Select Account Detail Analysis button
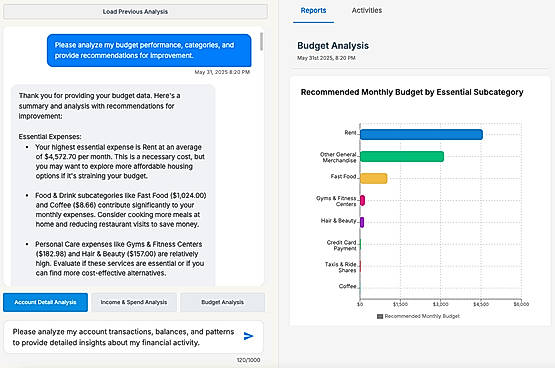This screenshot has height=368, width=555. [x=45, y=302]
